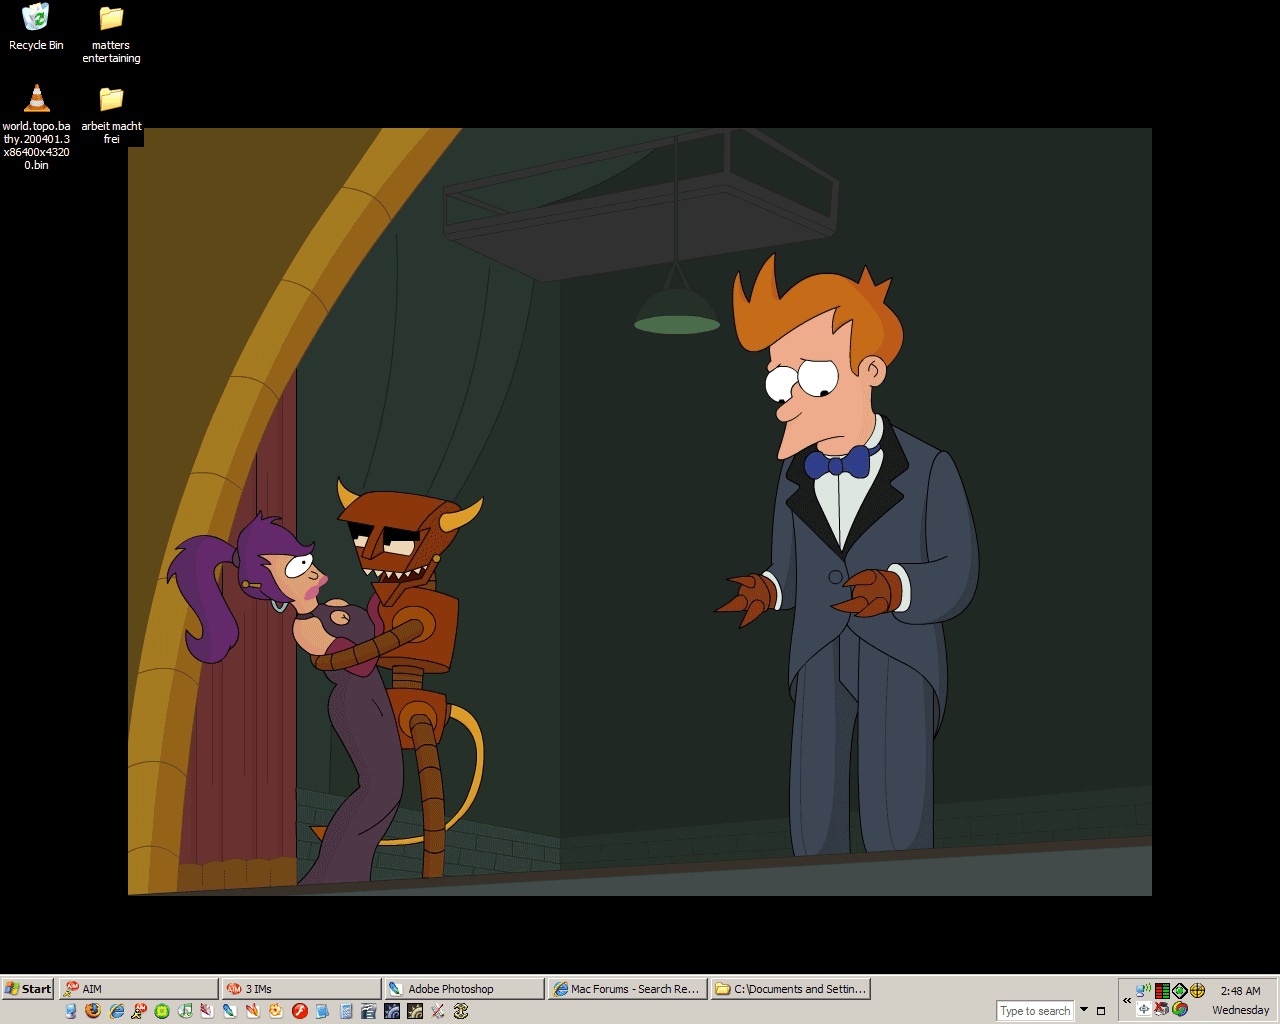Image resolution: width=1280 pixels, height=1024 pixels.
Task: Click the small square button beside search
Action: click(1101, 1011)
